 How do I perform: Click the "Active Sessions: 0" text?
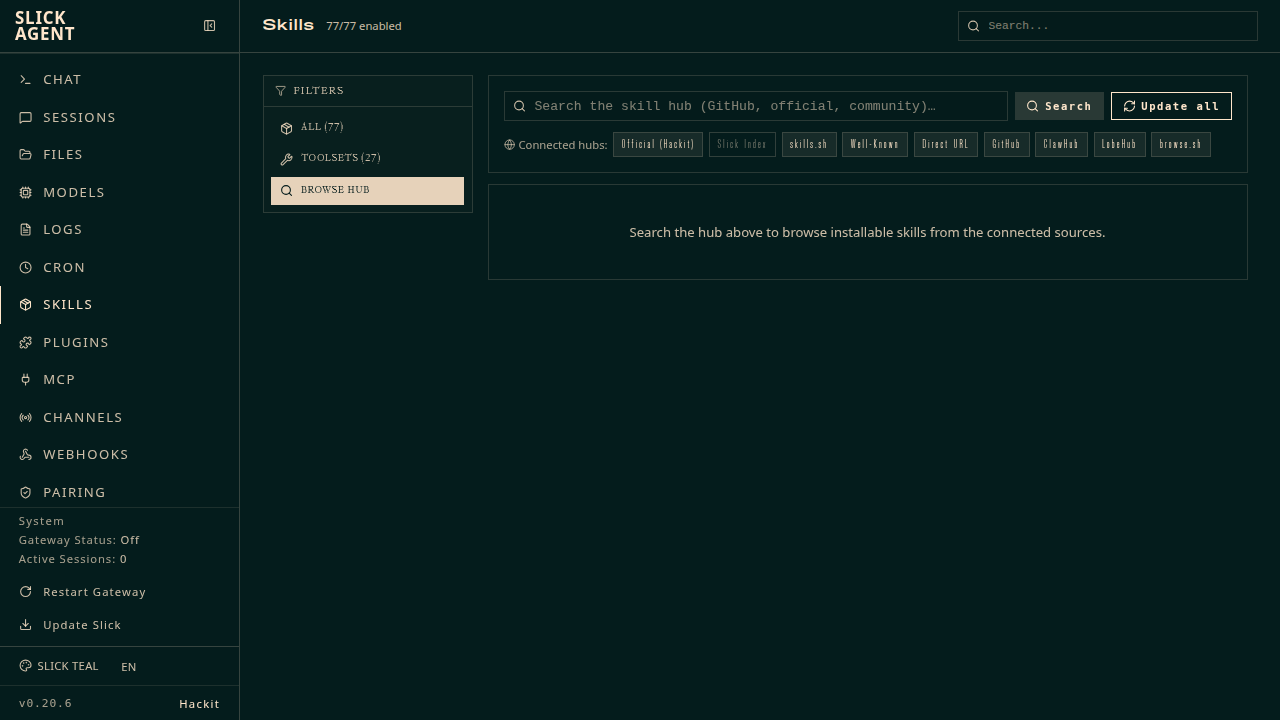tap(73, 559)
